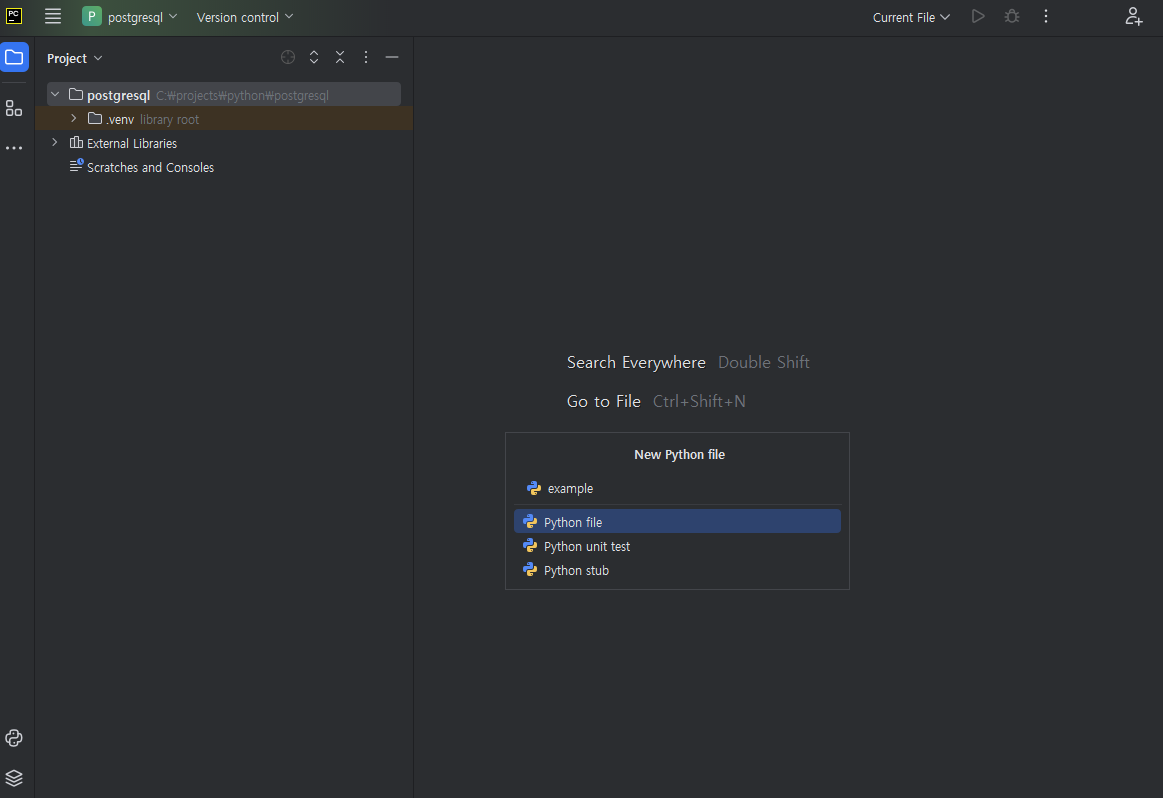
Task: Debug the current file with the bug icon
Action: 1012,16
